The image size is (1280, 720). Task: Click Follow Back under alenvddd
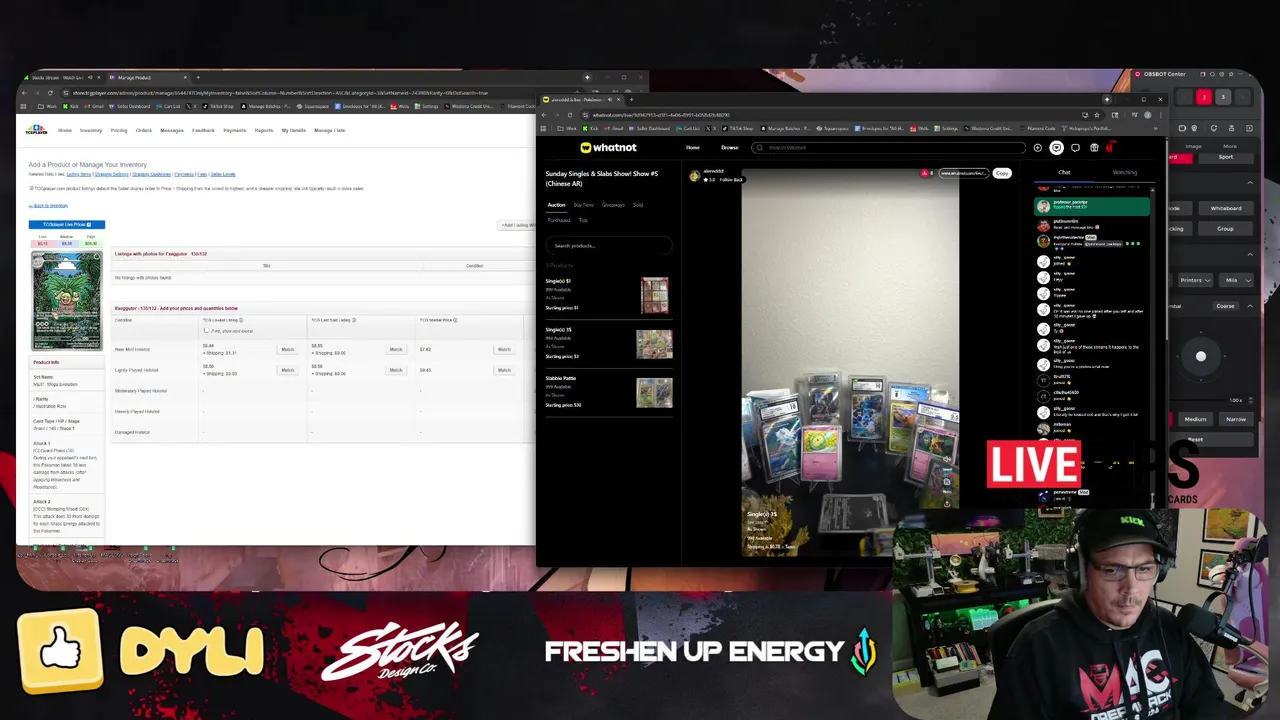pos(731,180)
